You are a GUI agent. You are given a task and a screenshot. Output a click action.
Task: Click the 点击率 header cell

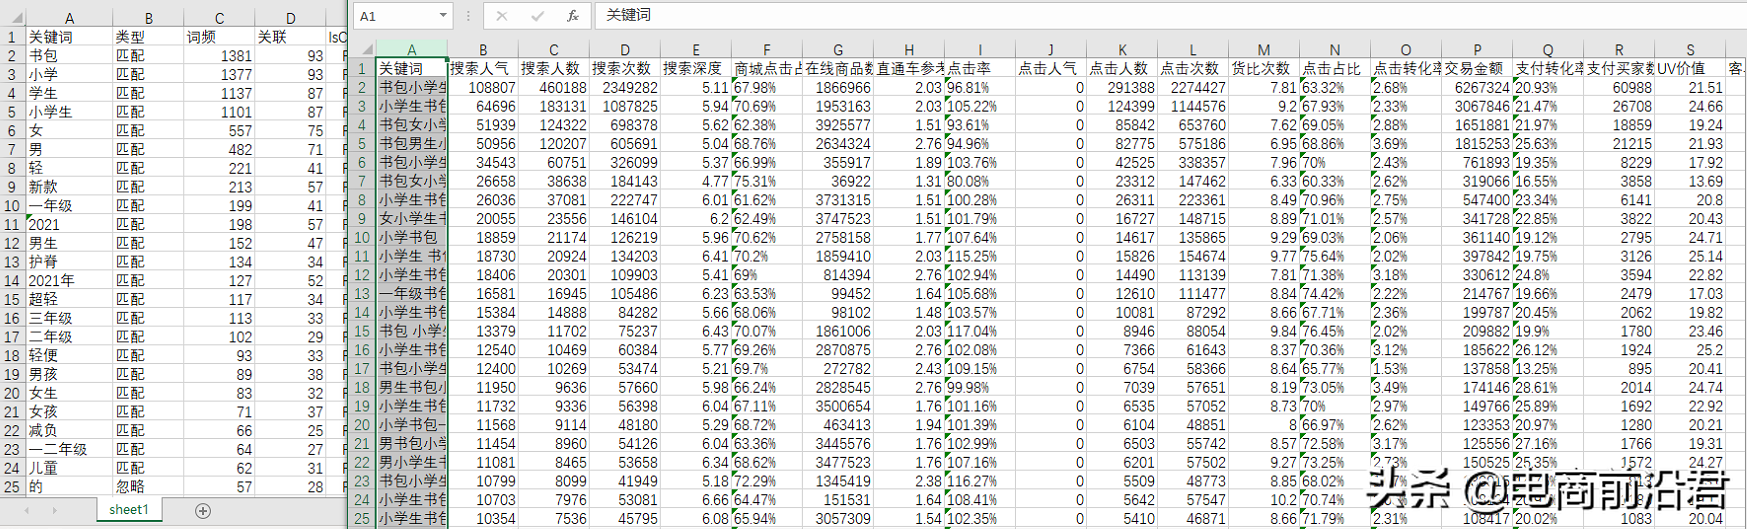pyautogui.click(x=980, y=69)
